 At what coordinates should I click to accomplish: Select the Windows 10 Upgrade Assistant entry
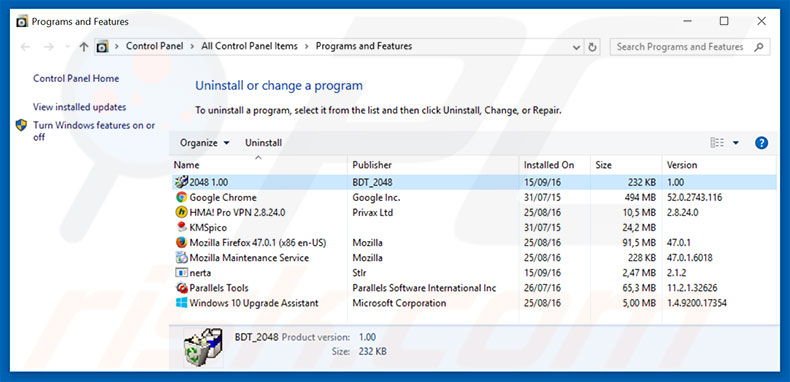(254, 303)
